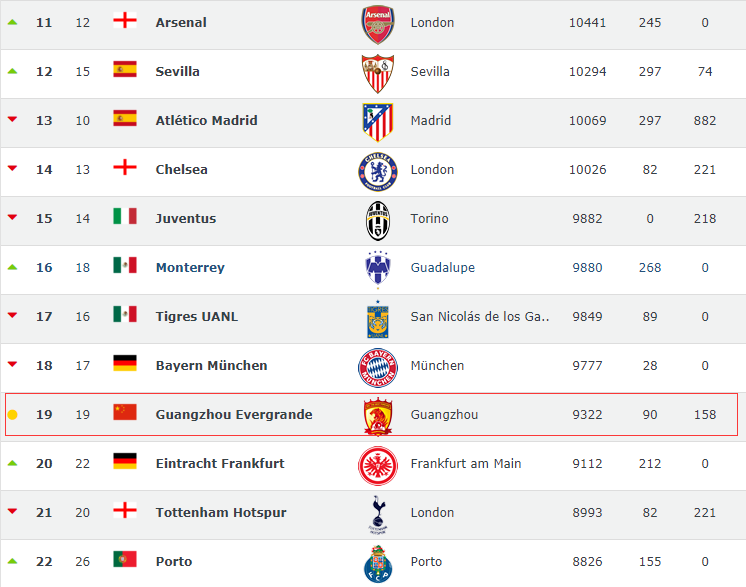Viewport: 746px width, 587px height.
Task: Click the Guadalupe city link
Action: click(443, 267)
